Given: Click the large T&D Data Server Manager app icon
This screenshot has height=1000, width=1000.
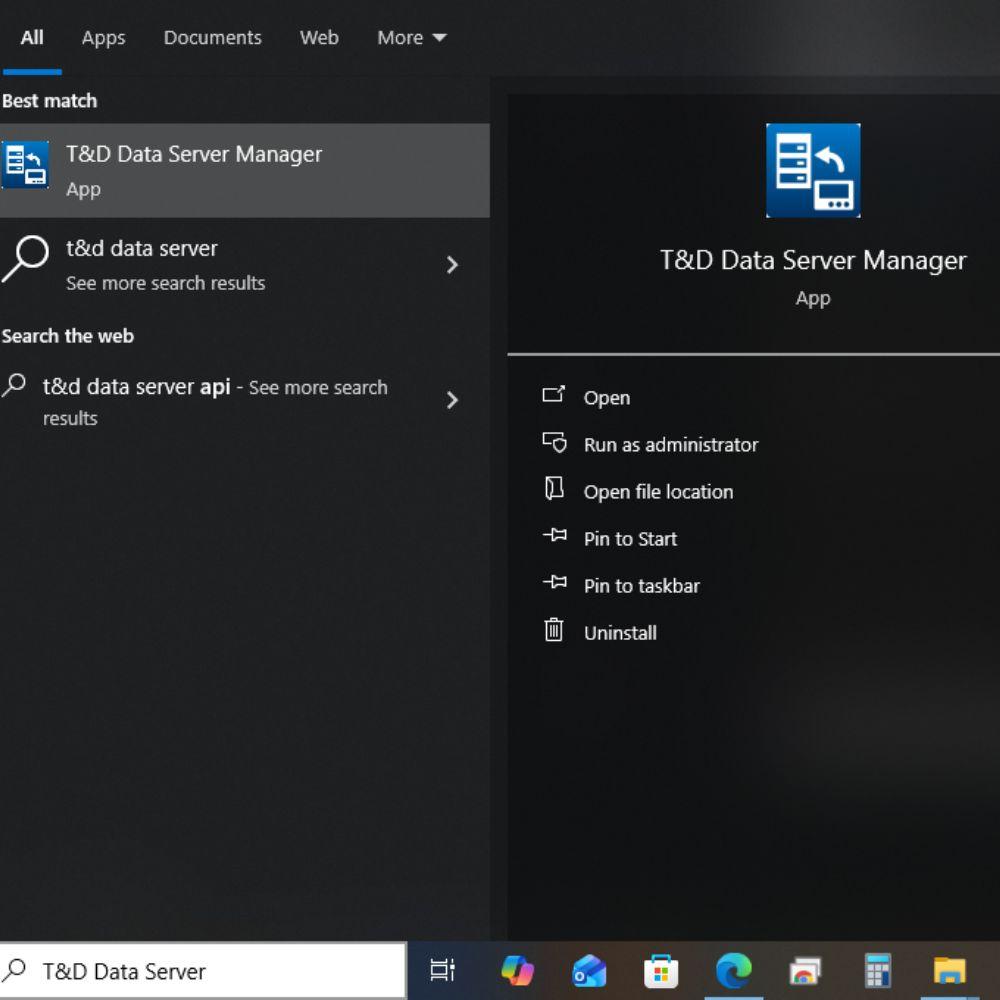Looking at the screenshot, I should point(812,170).
